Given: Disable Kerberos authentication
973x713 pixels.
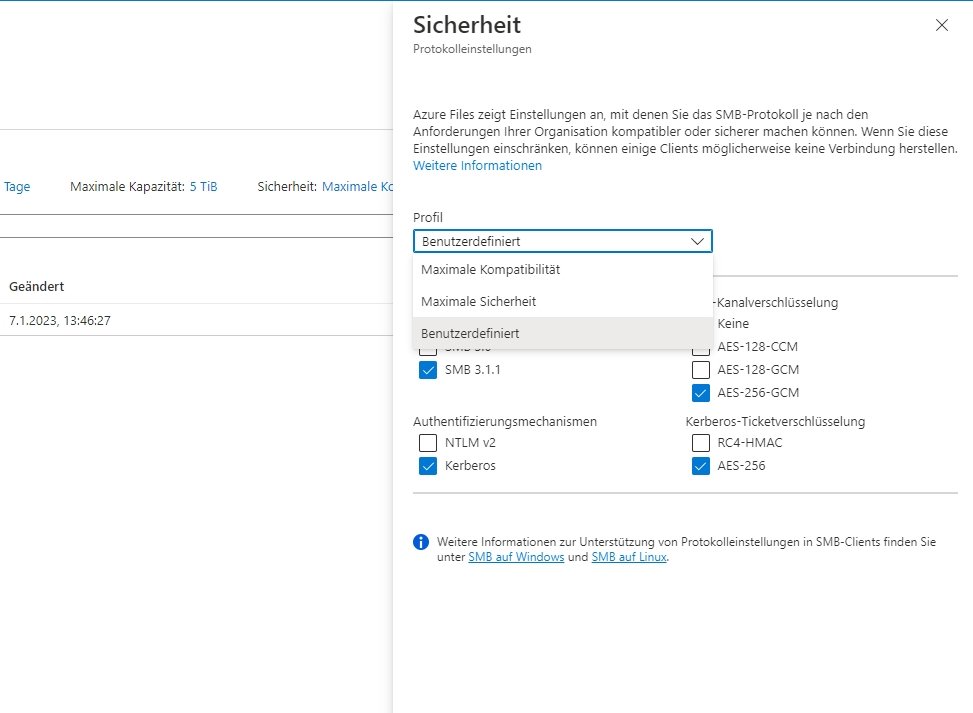Looking at the screenshot, I should 427,465.
